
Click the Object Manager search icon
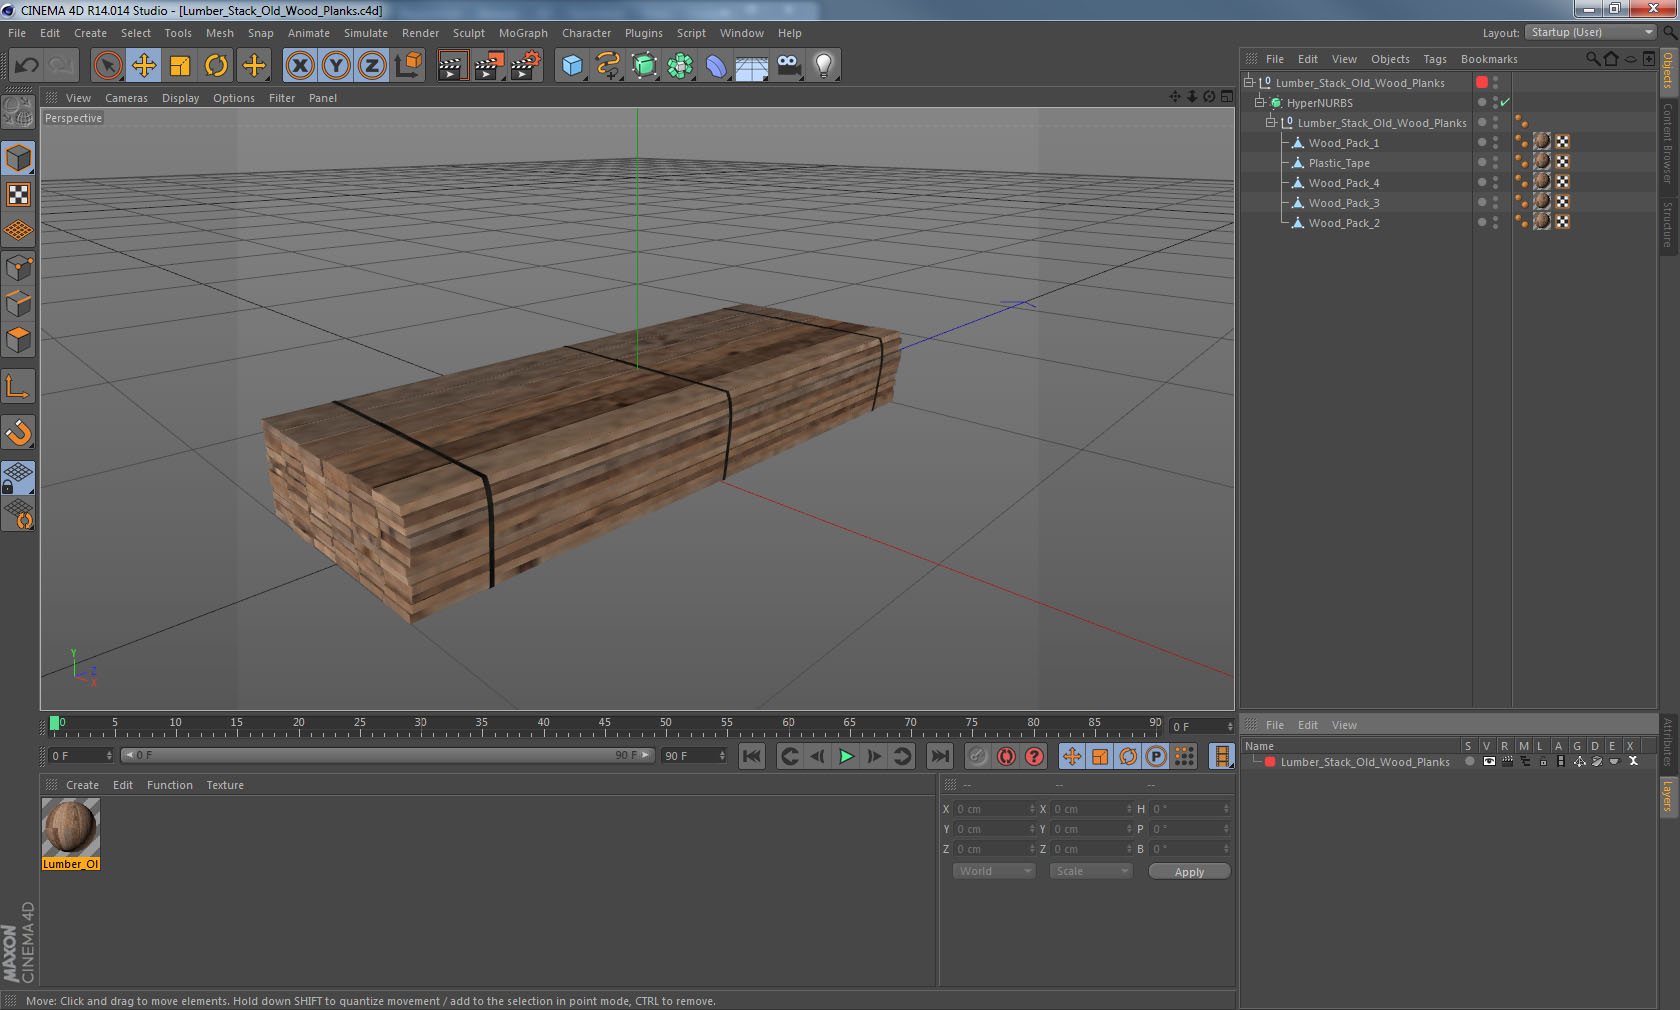[x=1592, y=59]
